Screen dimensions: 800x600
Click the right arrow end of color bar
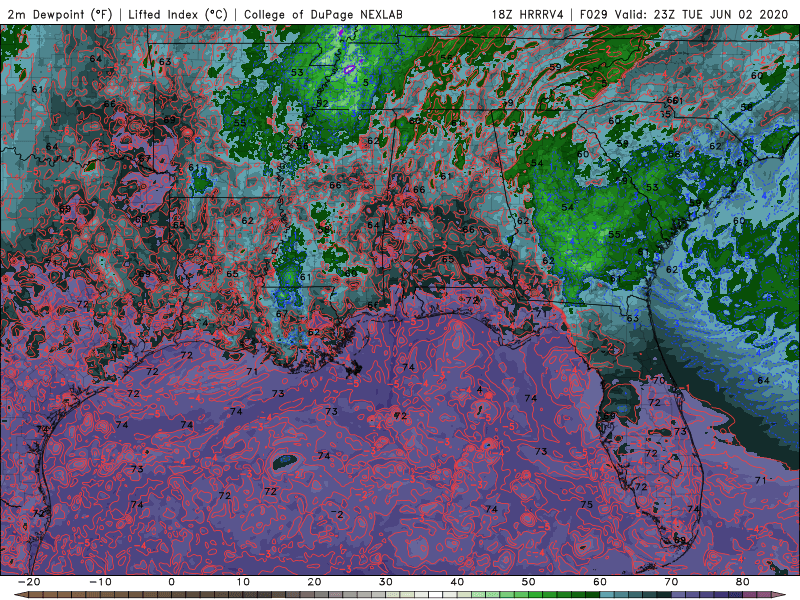pos(781,595)
